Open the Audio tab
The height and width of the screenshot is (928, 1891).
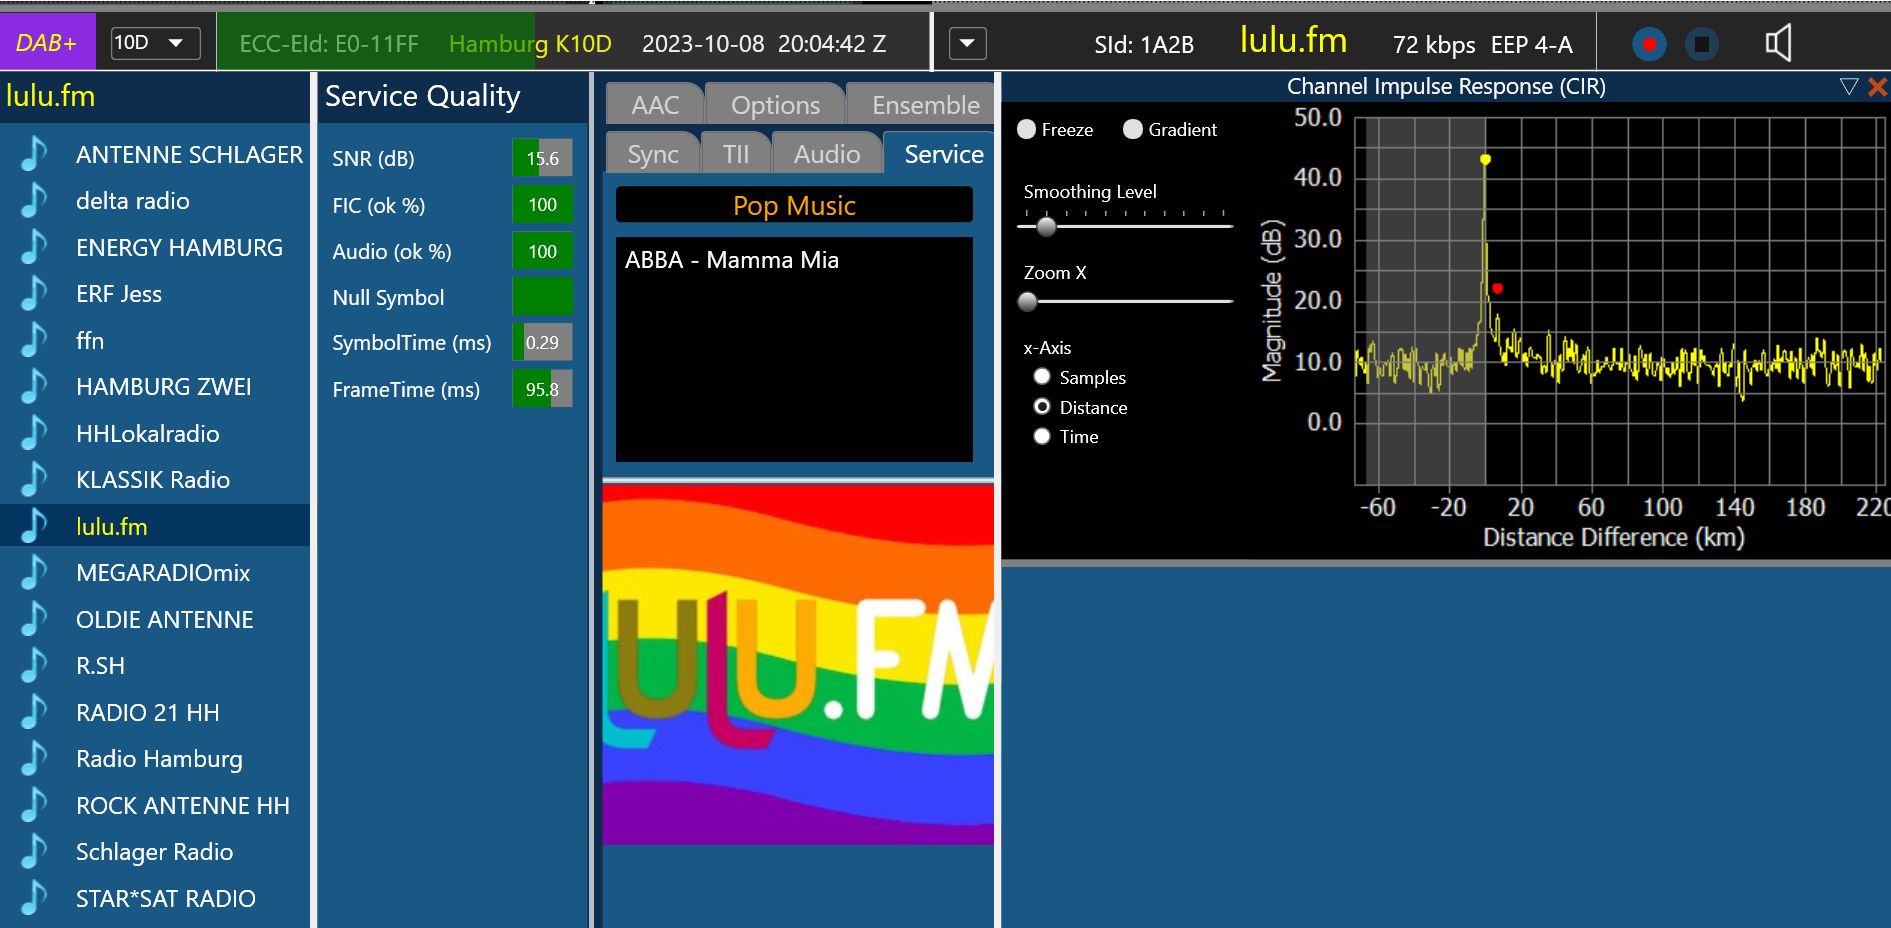coord(827,154)
